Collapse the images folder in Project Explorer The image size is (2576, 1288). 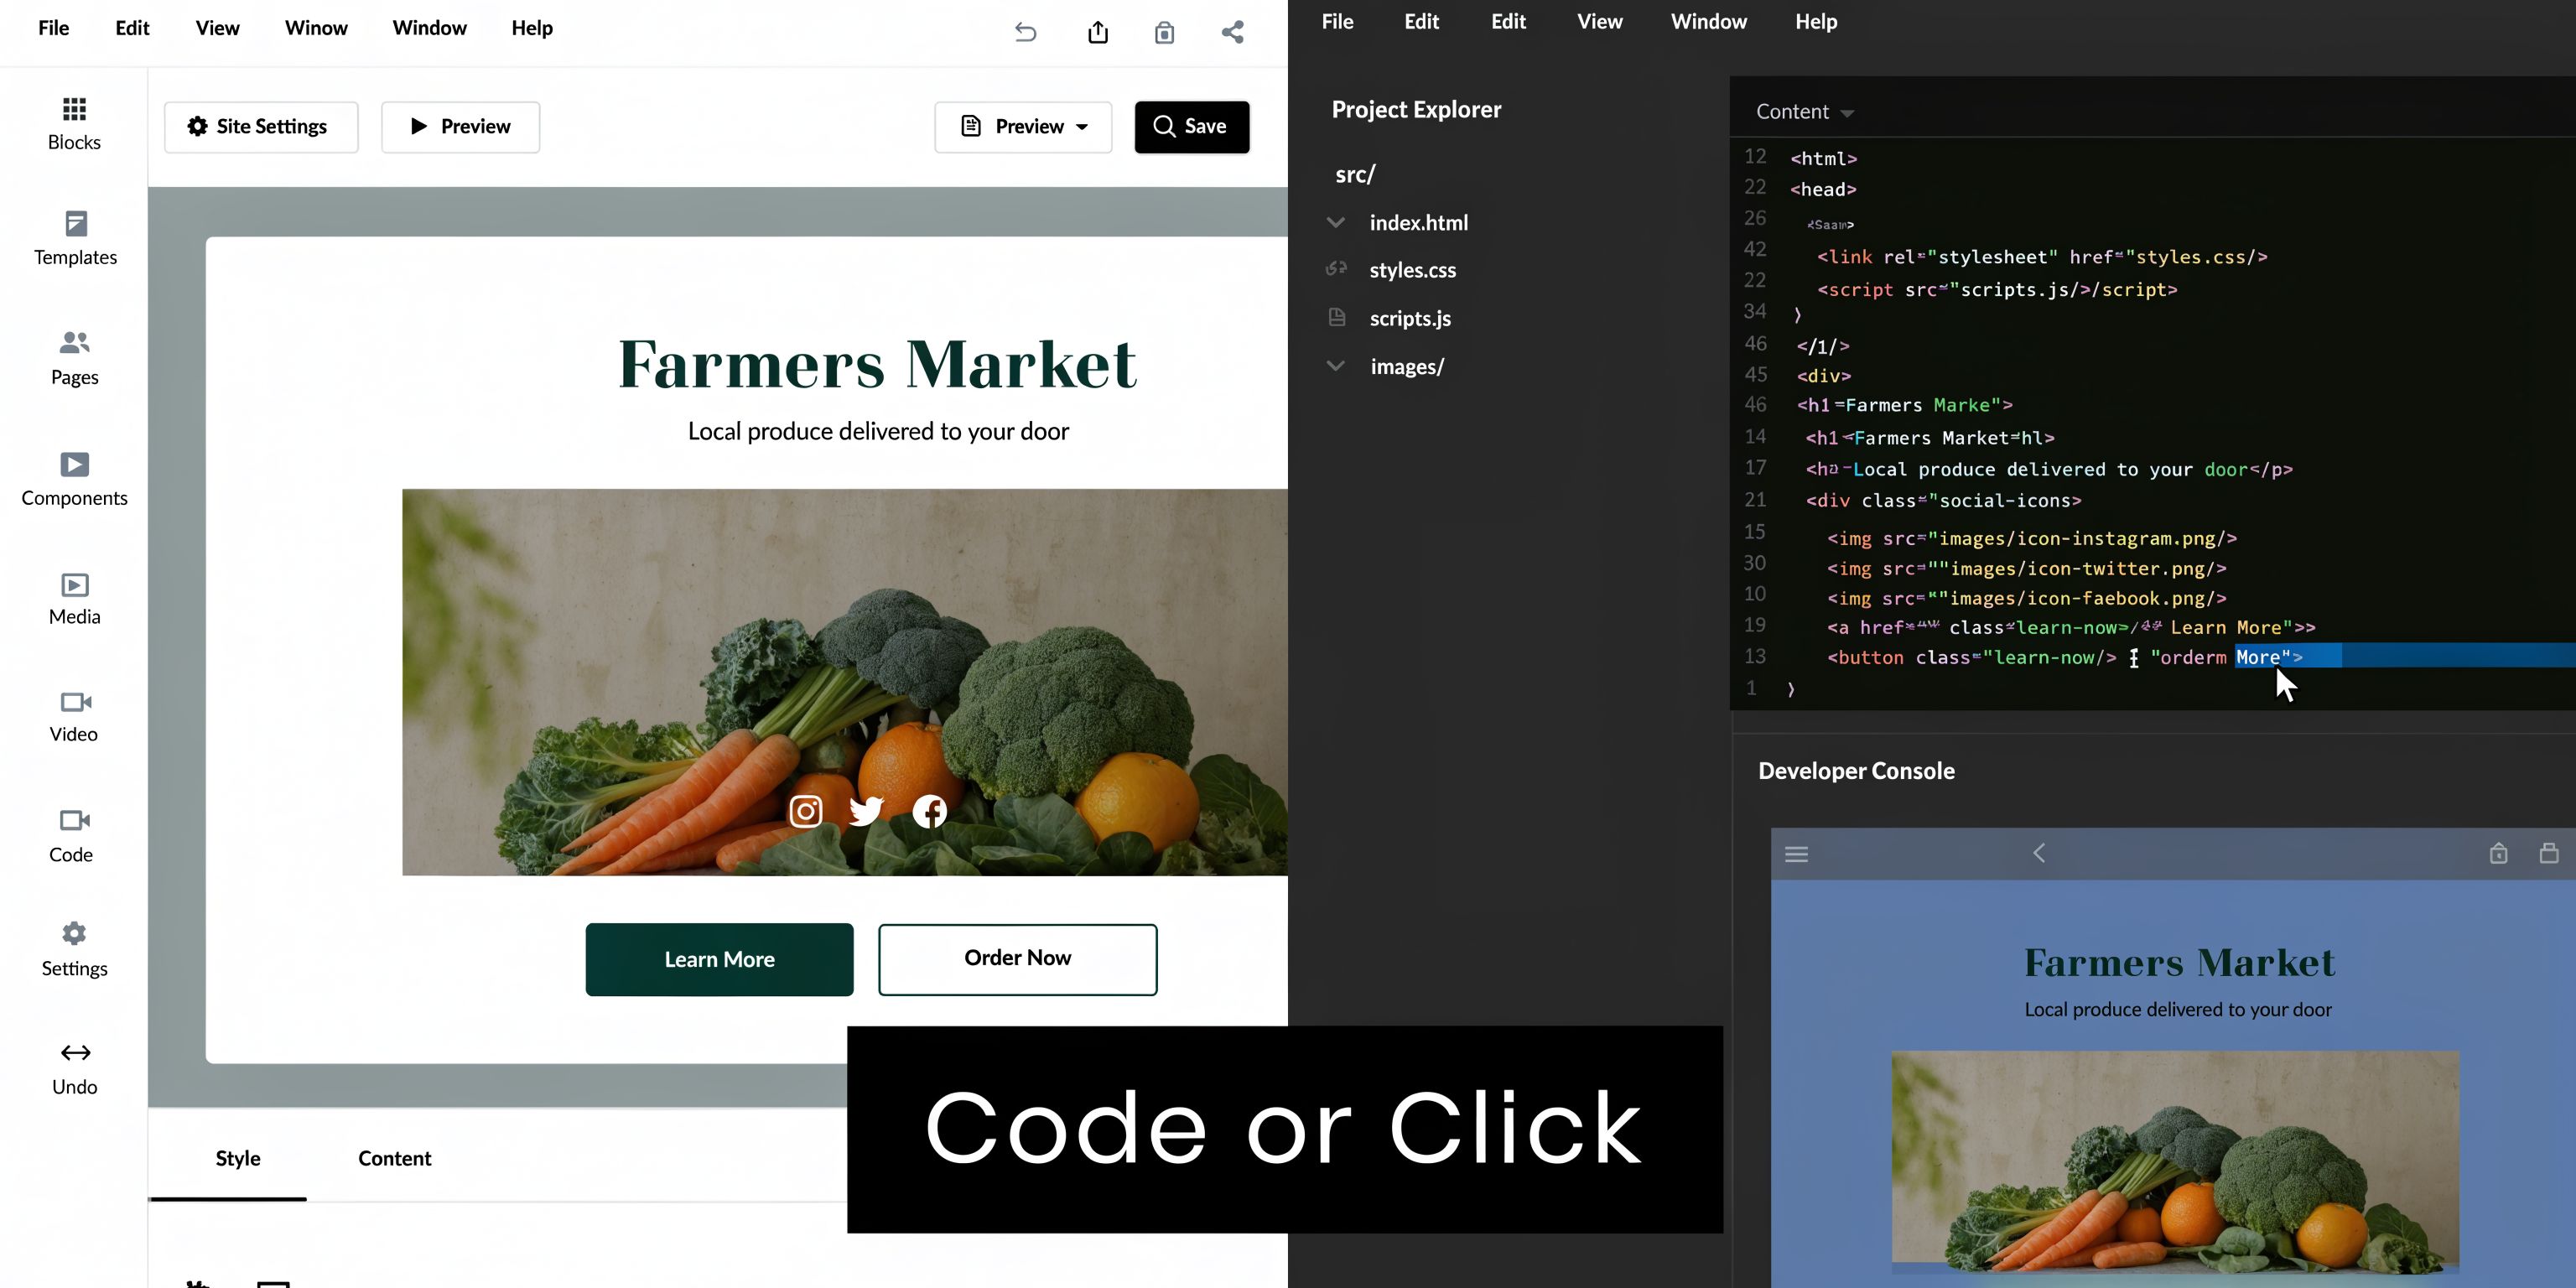1336,366
